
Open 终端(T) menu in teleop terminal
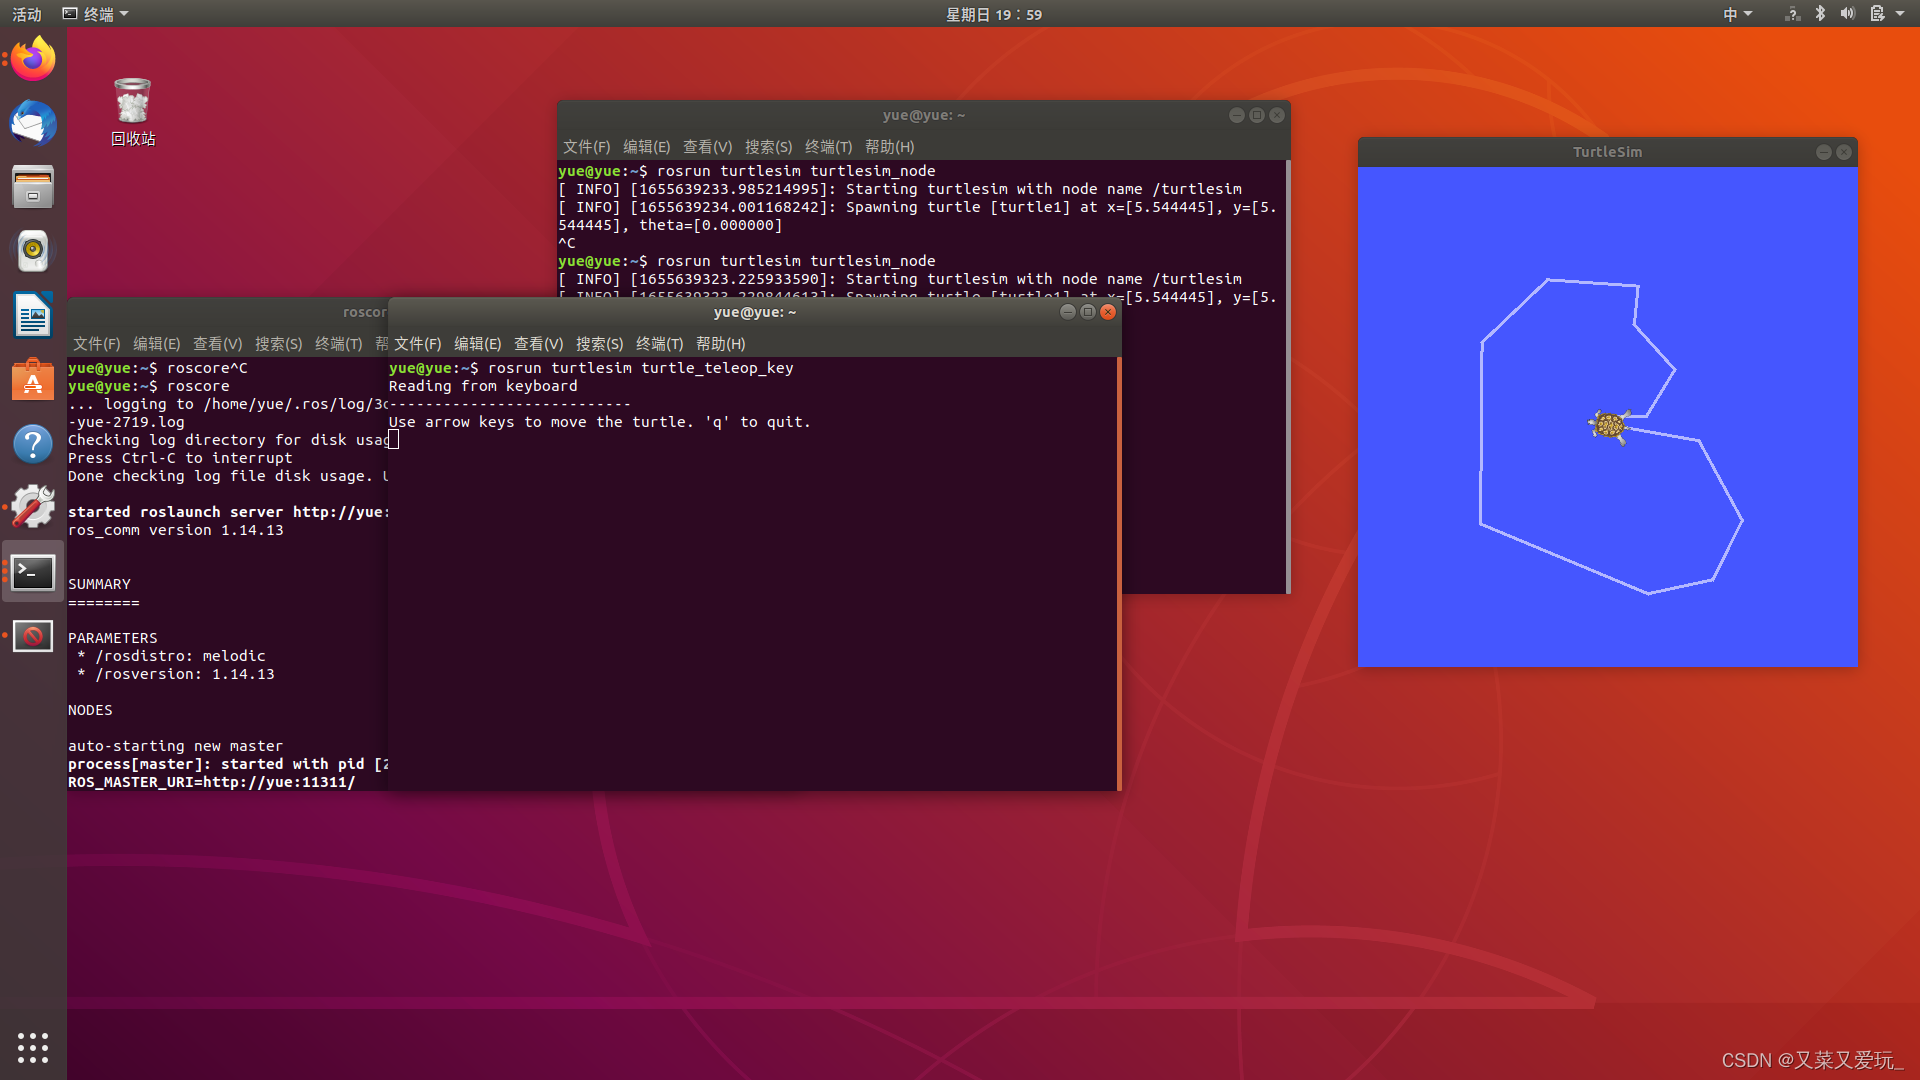(x=659, y=344)
